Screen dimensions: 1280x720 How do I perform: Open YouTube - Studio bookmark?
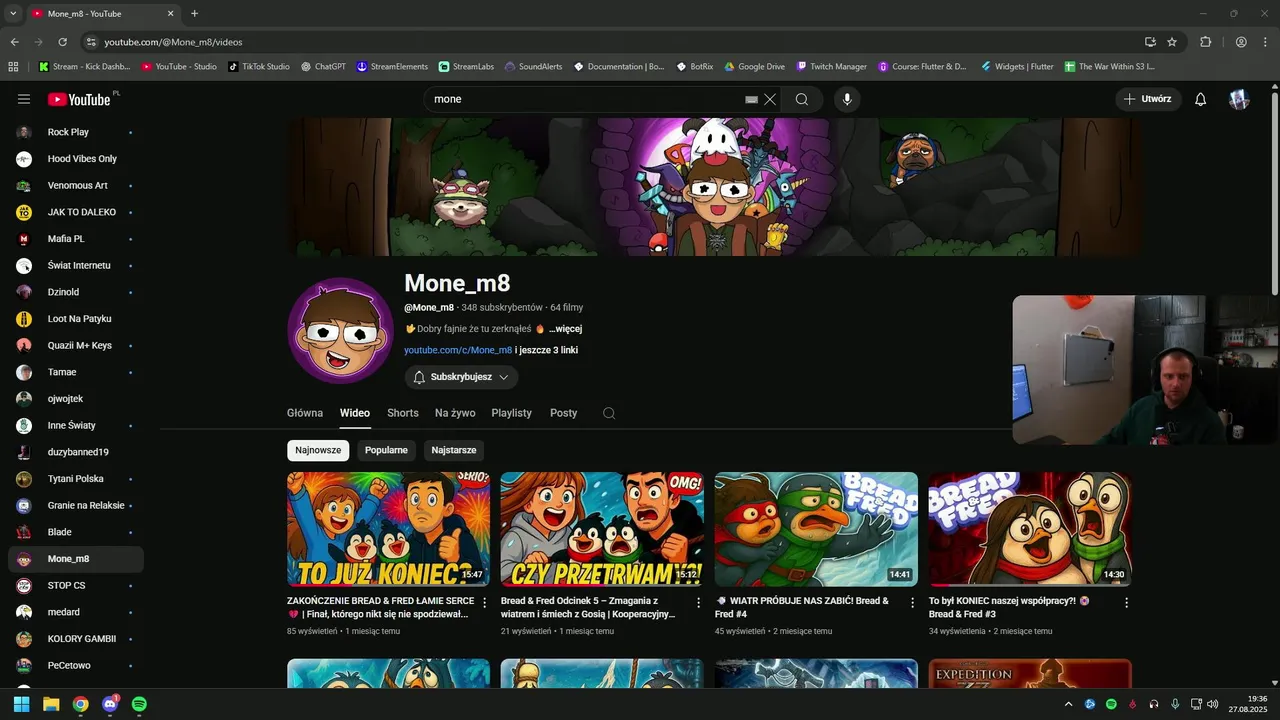pyautogui.click(x=179, y=67)
